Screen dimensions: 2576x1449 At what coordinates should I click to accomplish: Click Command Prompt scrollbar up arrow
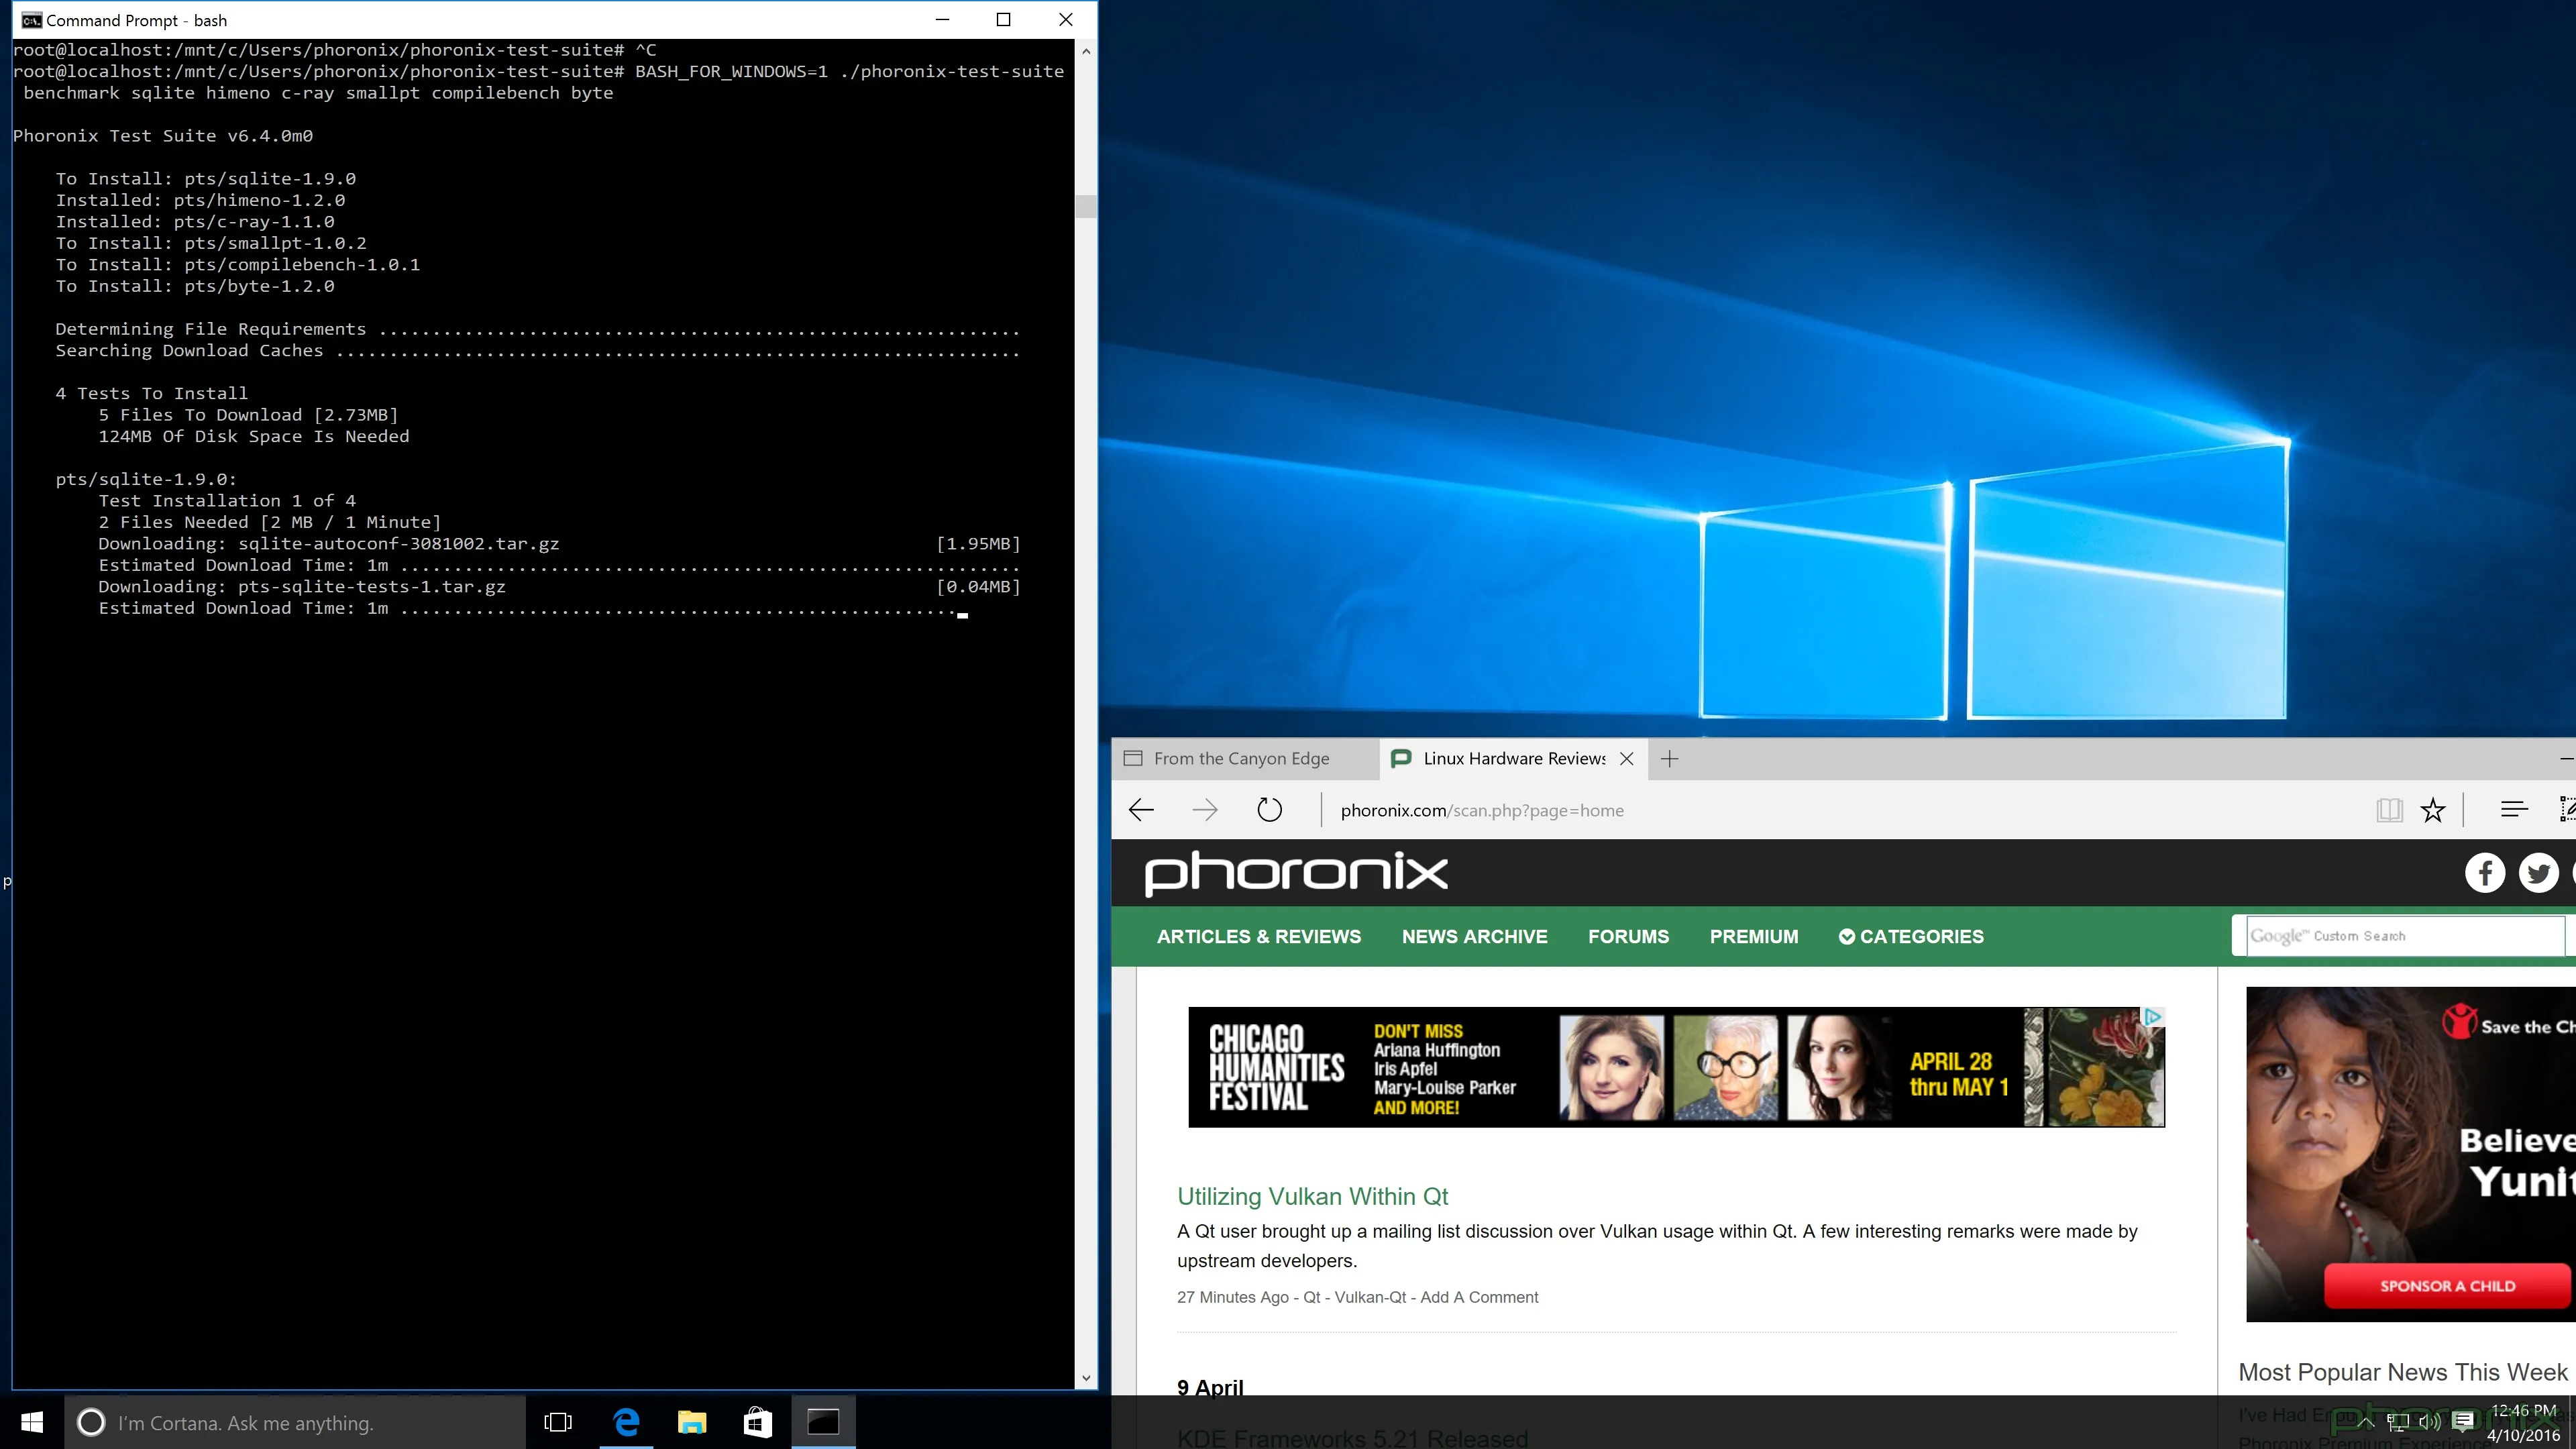1086,51
